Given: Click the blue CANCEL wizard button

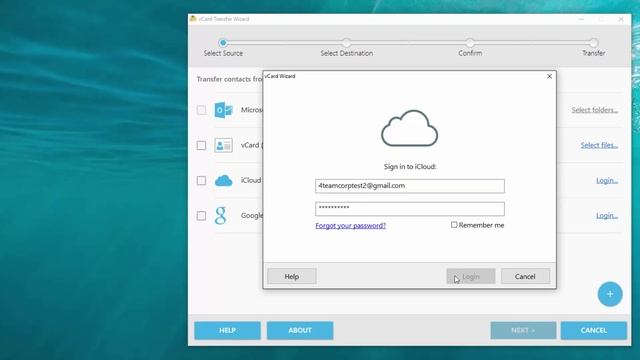Looking at the screenshot, I should (x=593, y=330).
